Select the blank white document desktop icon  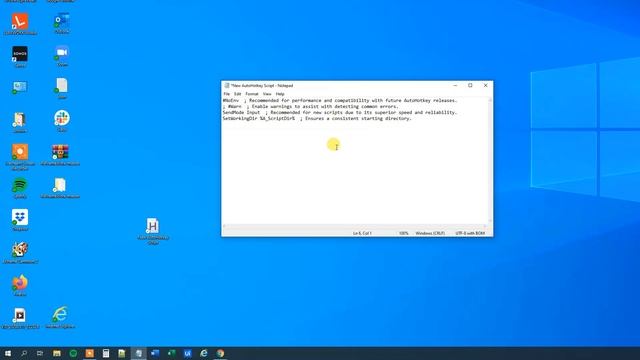(62, 89)
